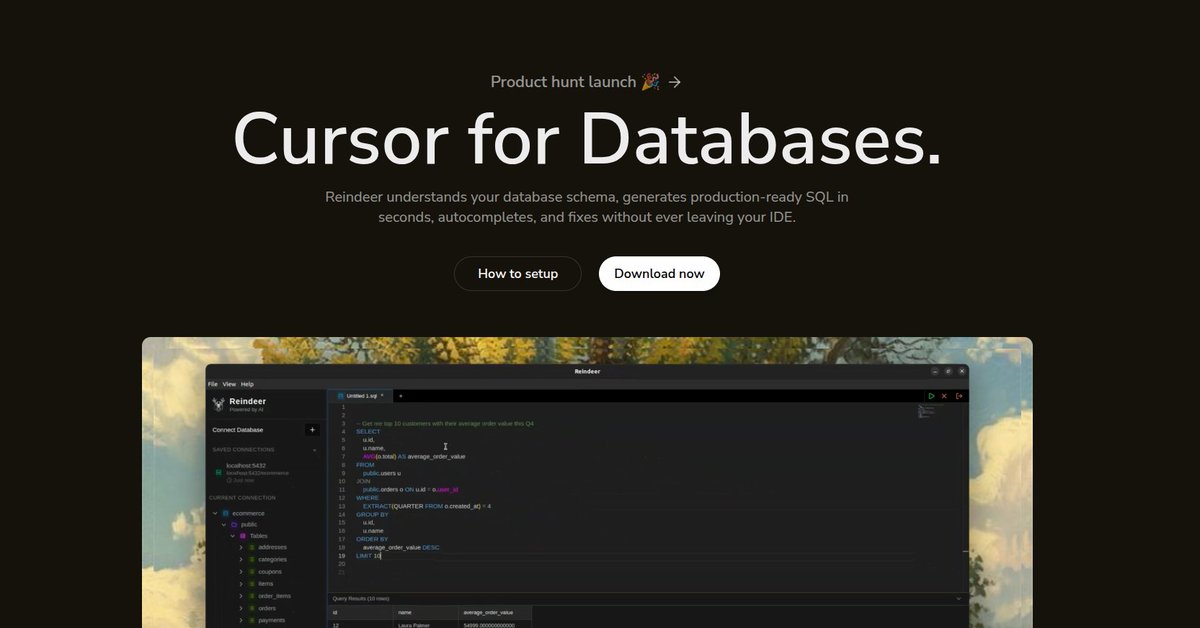Expand the order_items table chevron

coord(241,596)
